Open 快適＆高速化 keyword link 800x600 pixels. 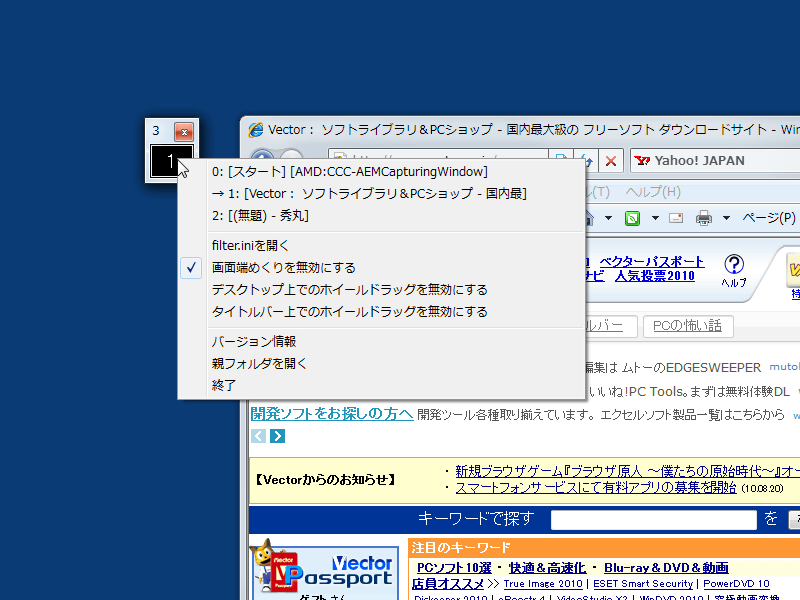click(547, 568)
